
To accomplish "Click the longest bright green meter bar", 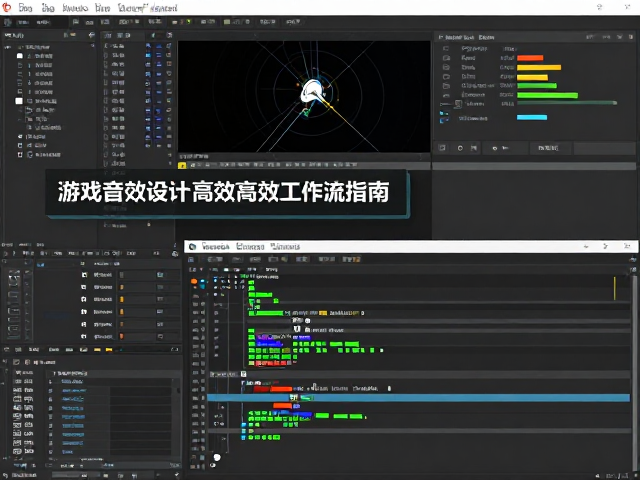I will [547, 95].
